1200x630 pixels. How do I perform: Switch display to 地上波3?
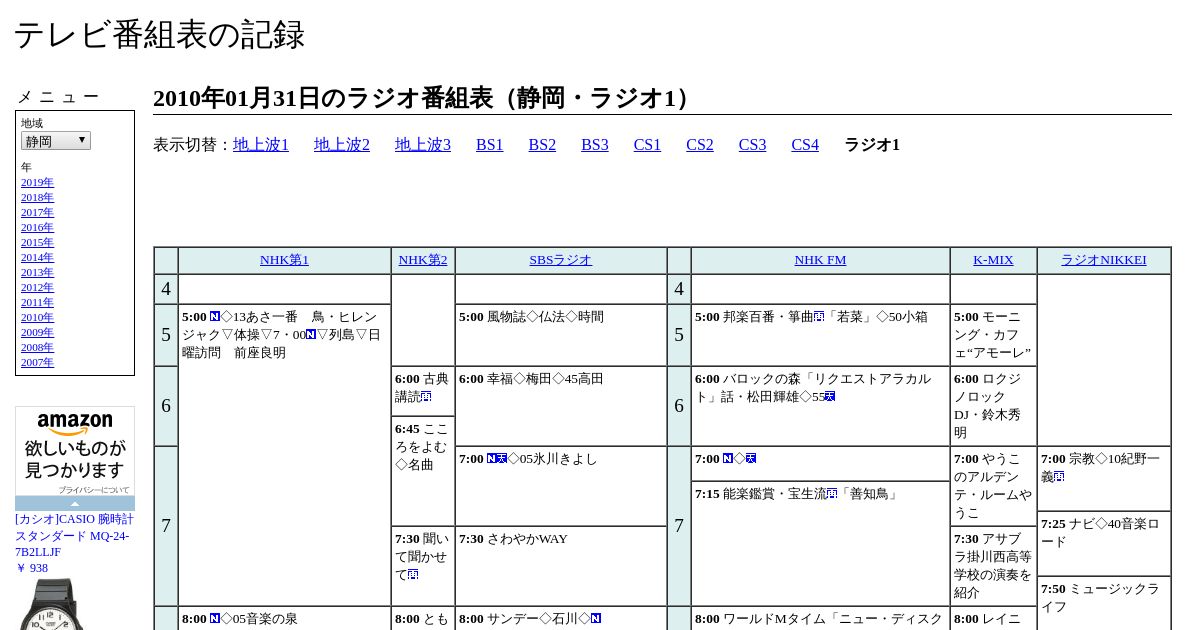(x=423, y=145)
